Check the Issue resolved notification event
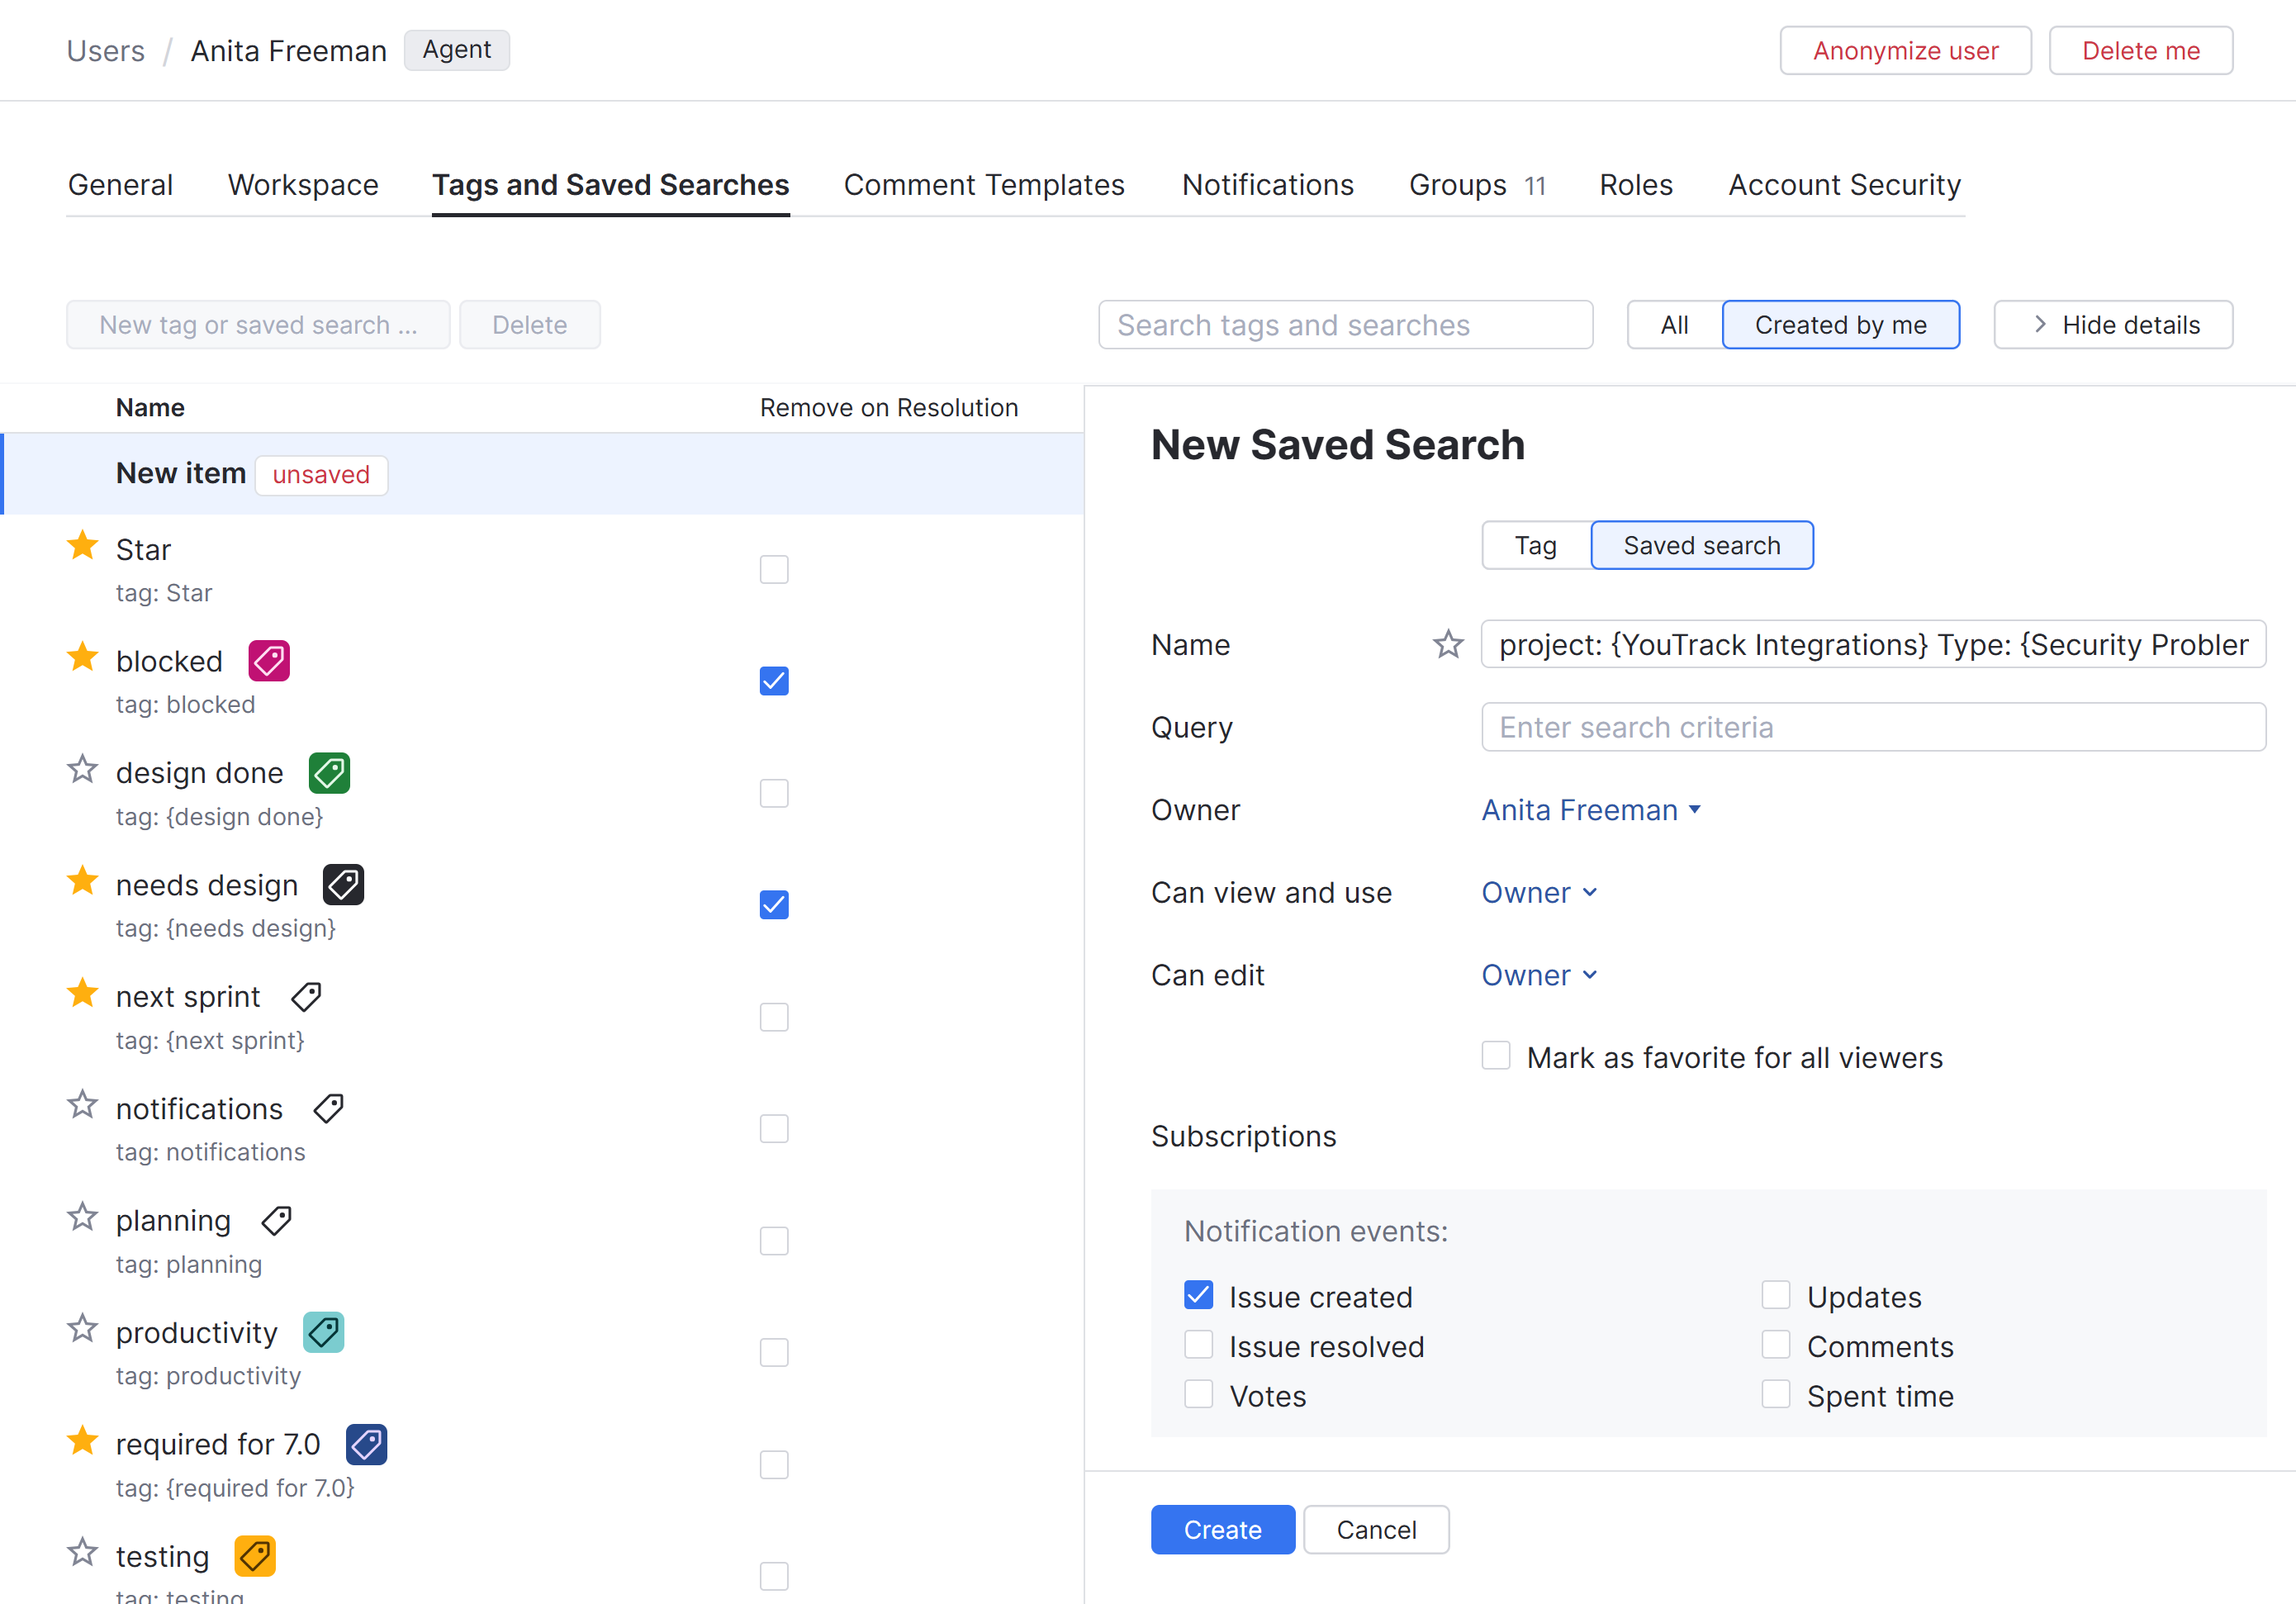 (1198, 1345)
